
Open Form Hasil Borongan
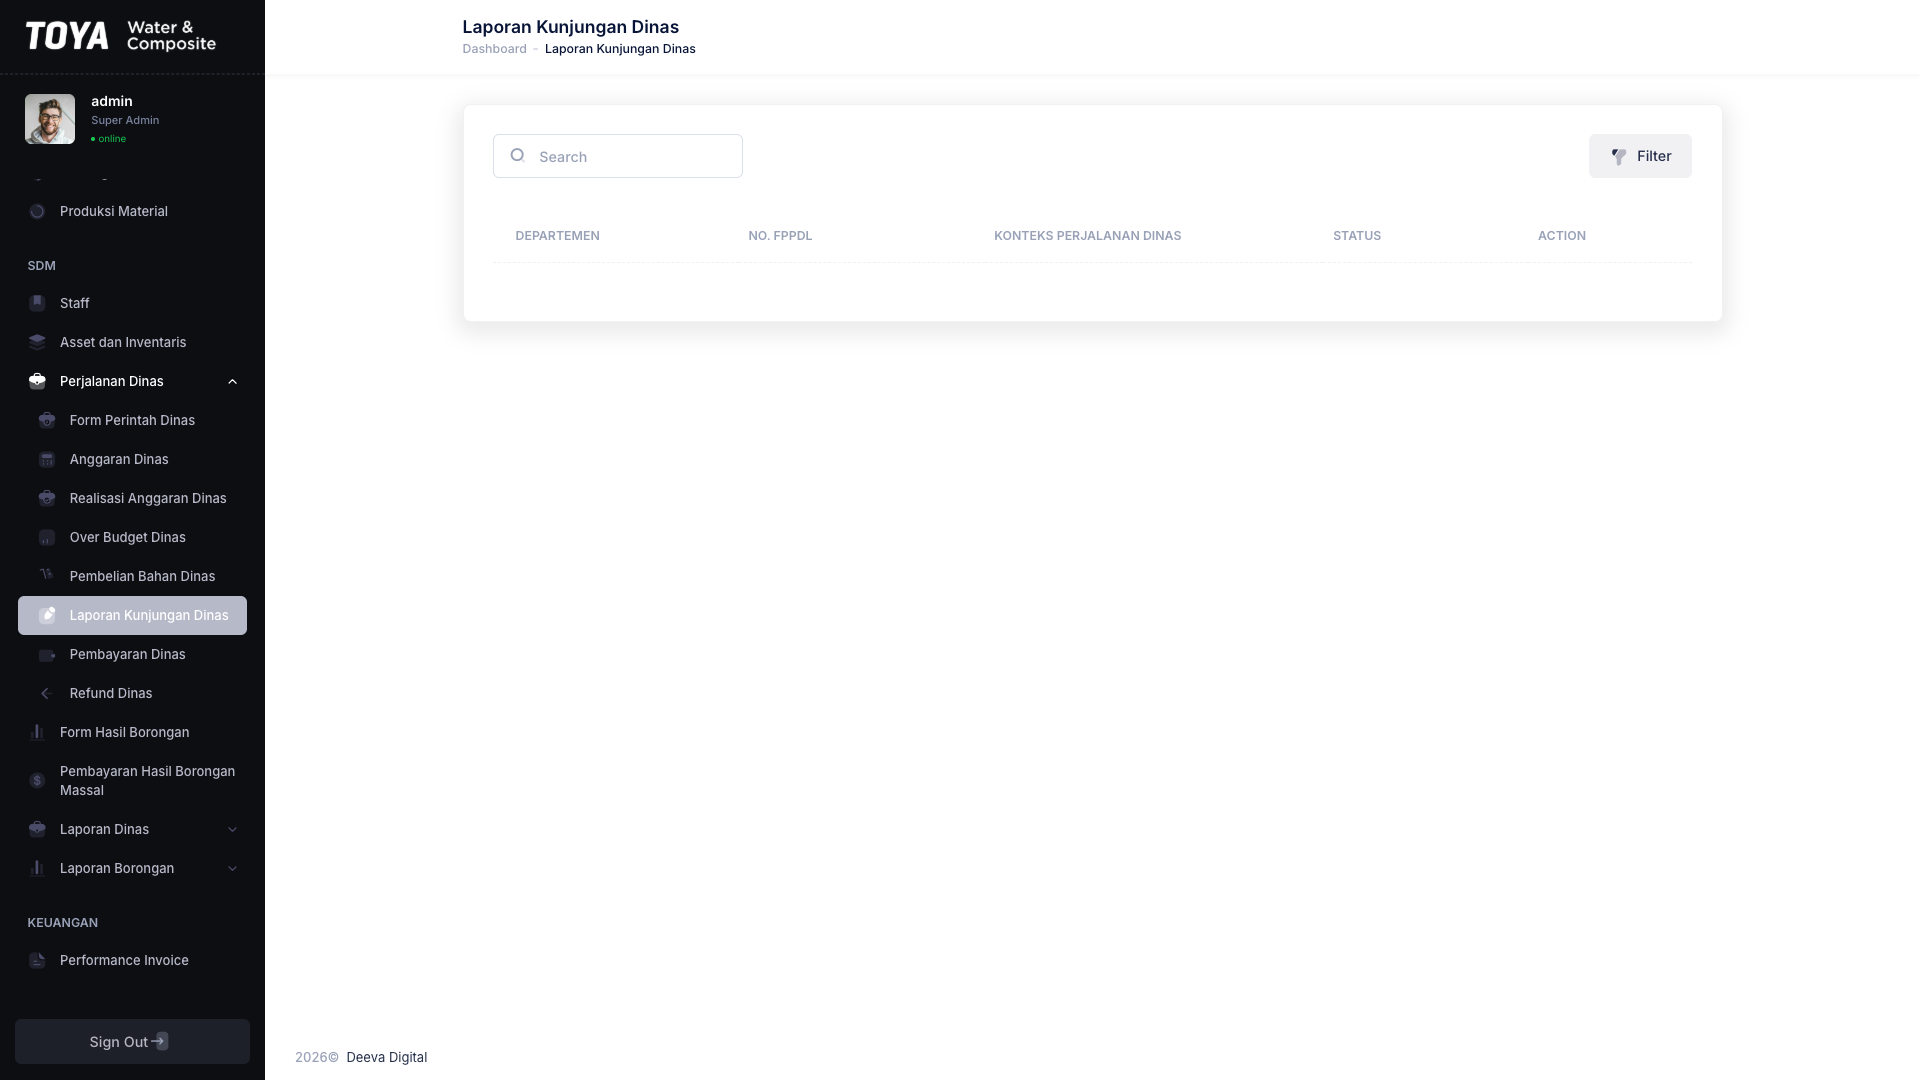(x=132, y=732)
